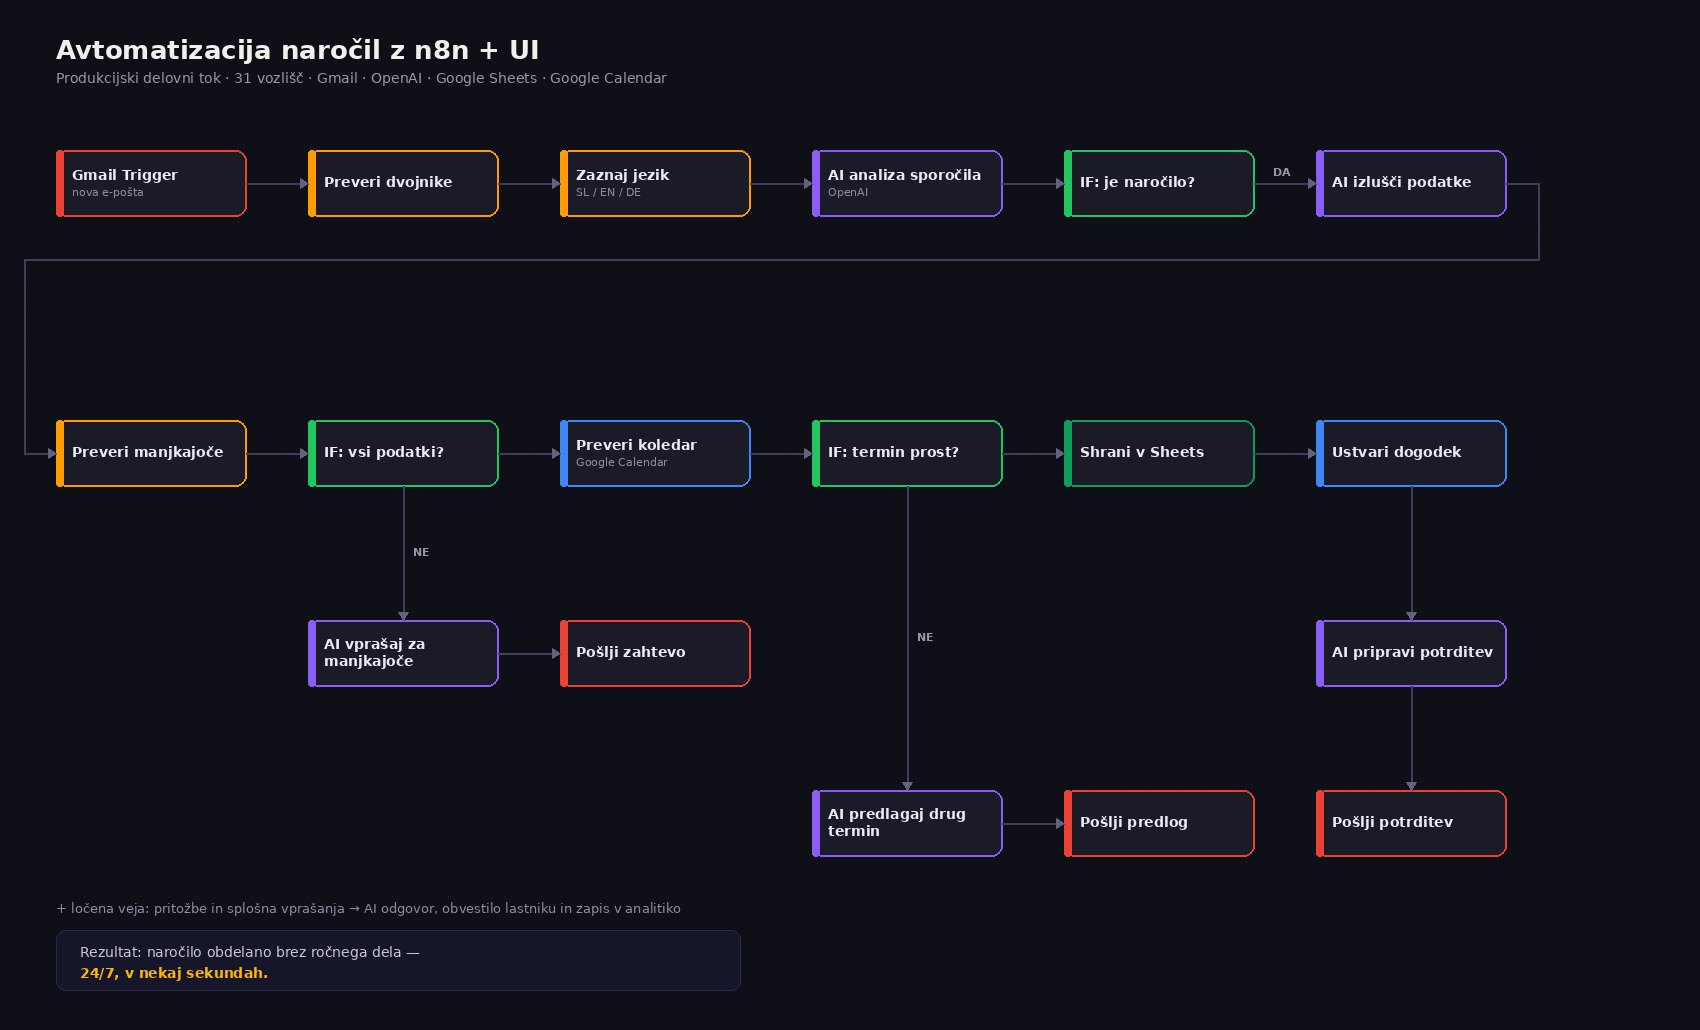This screenshot has height=1030, width=1700.
Task: Click the Rezultat summary box
Action: pos(398,961)
